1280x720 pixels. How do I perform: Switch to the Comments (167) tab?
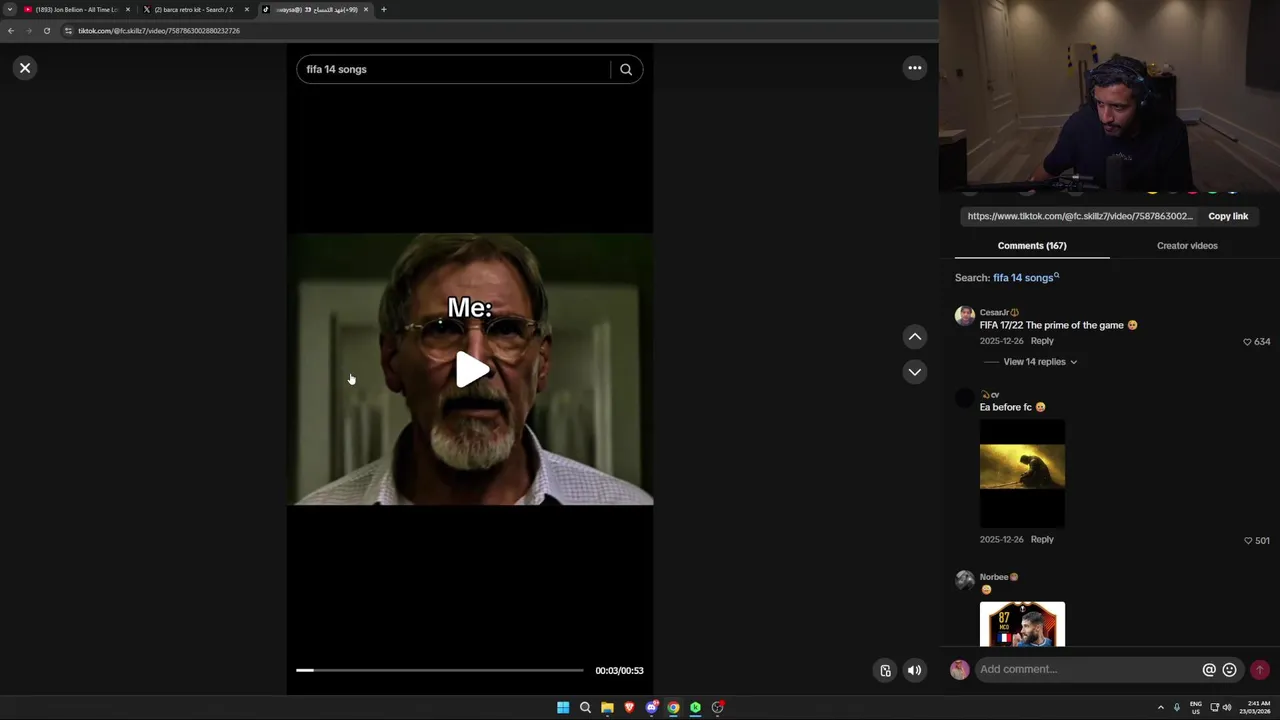[x=1032, y=246]
